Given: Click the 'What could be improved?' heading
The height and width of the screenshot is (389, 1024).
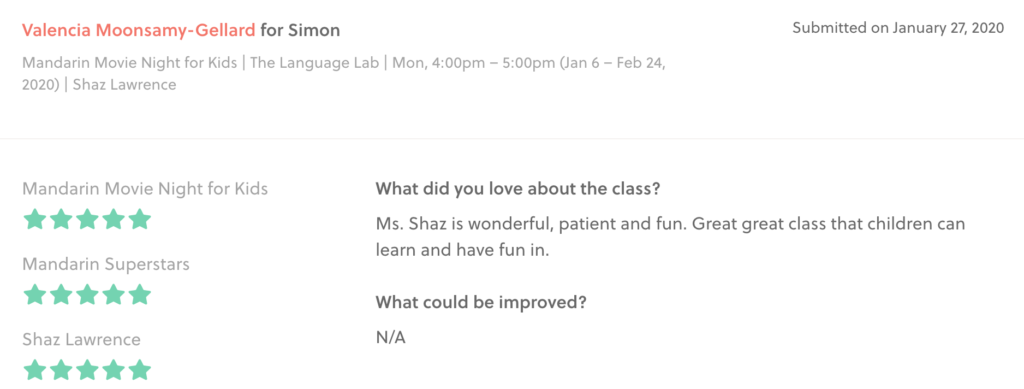Looking at the screenshot, I should tap(481, 303).
